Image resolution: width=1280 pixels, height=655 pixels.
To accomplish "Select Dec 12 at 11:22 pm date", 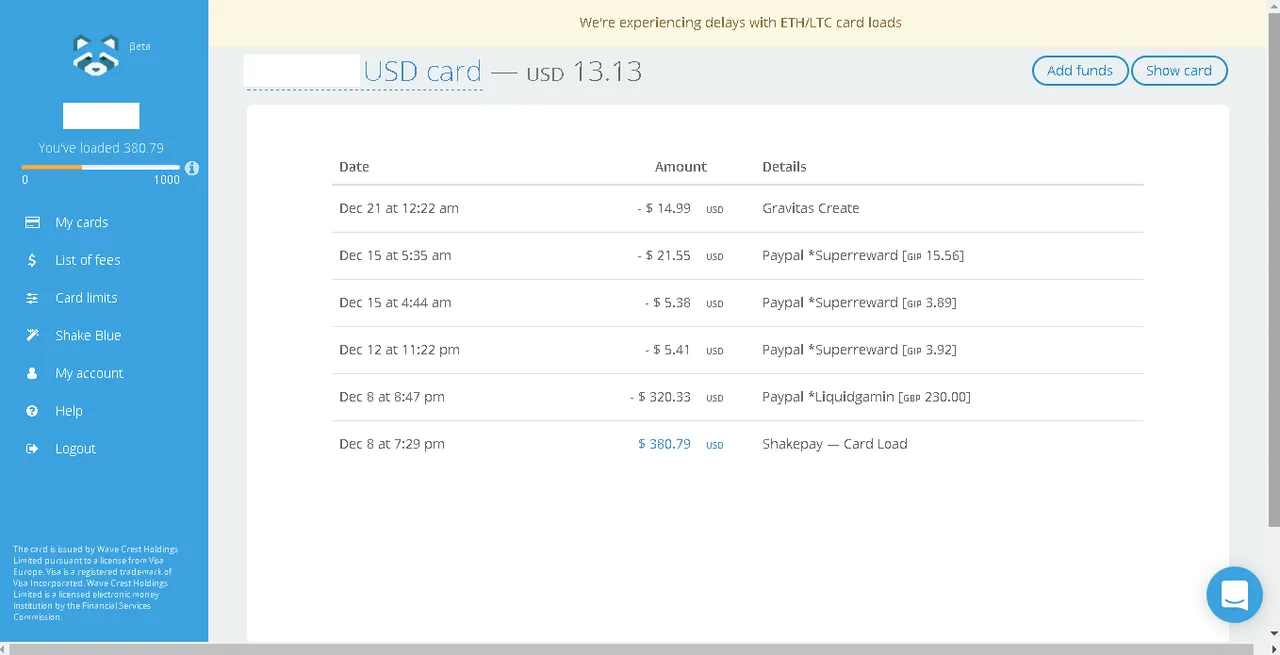I will click(399, 349).
